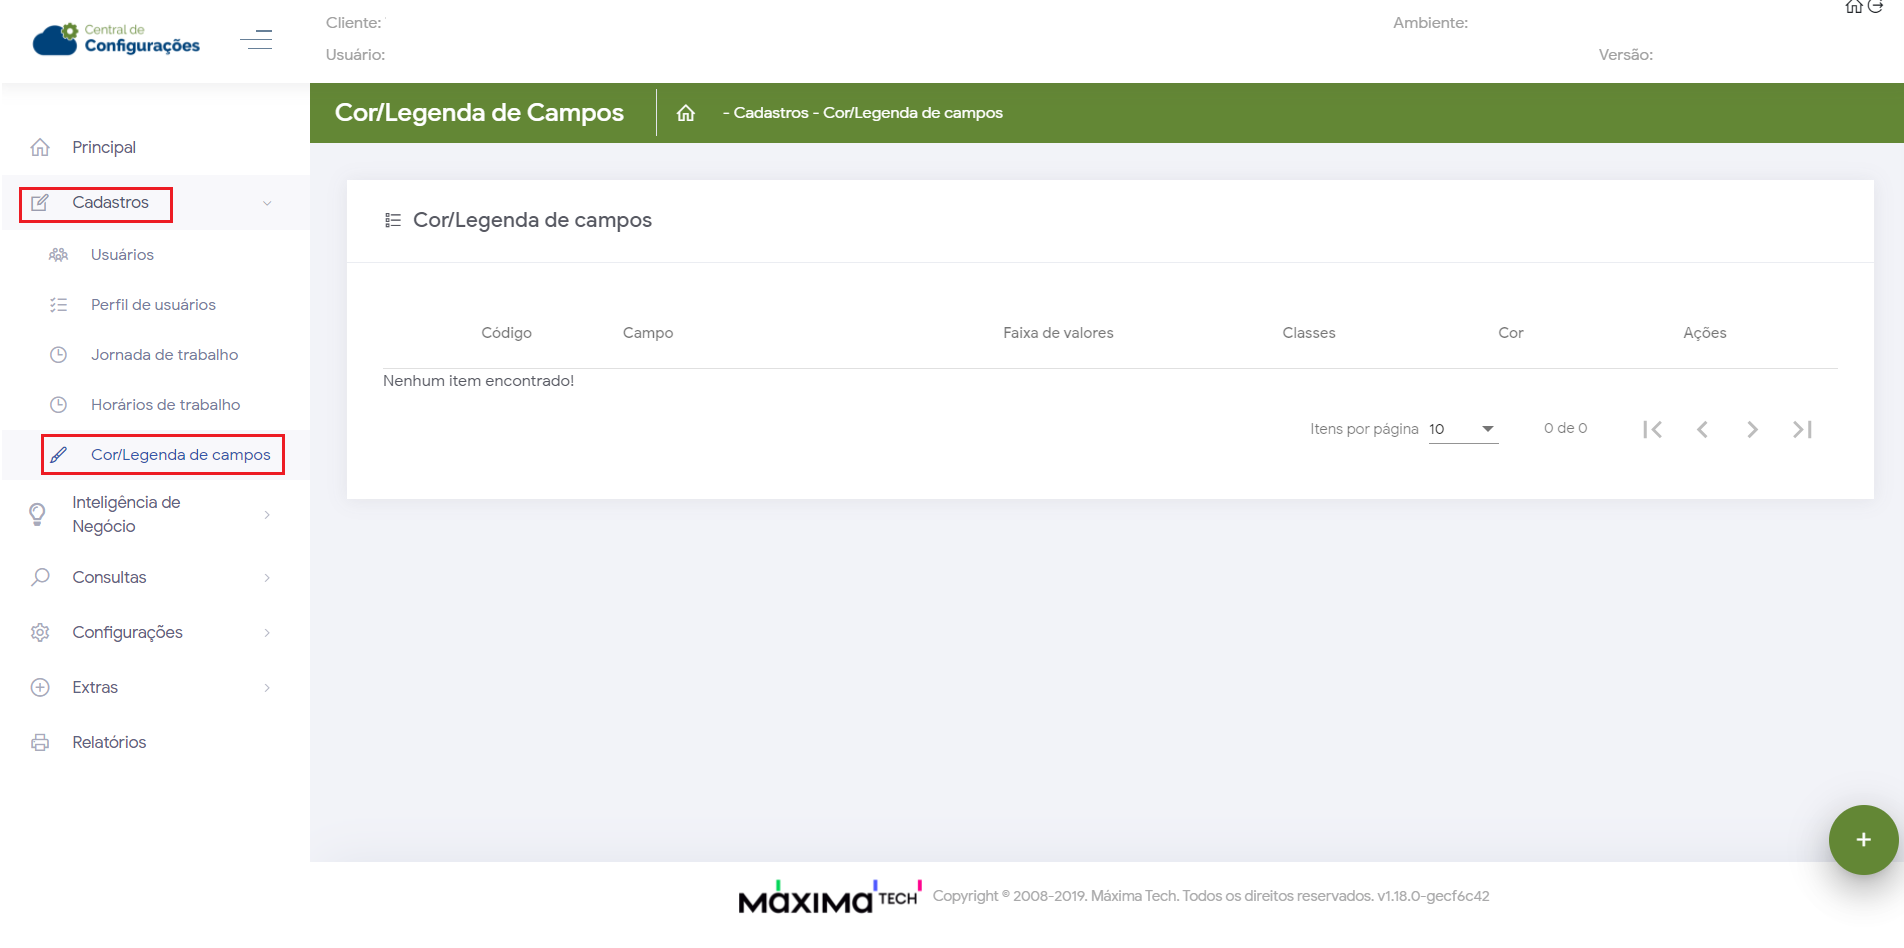
Task: Go home via the green breadcrumb house icon
Action: pyautogui.click(x=686, y=113)
